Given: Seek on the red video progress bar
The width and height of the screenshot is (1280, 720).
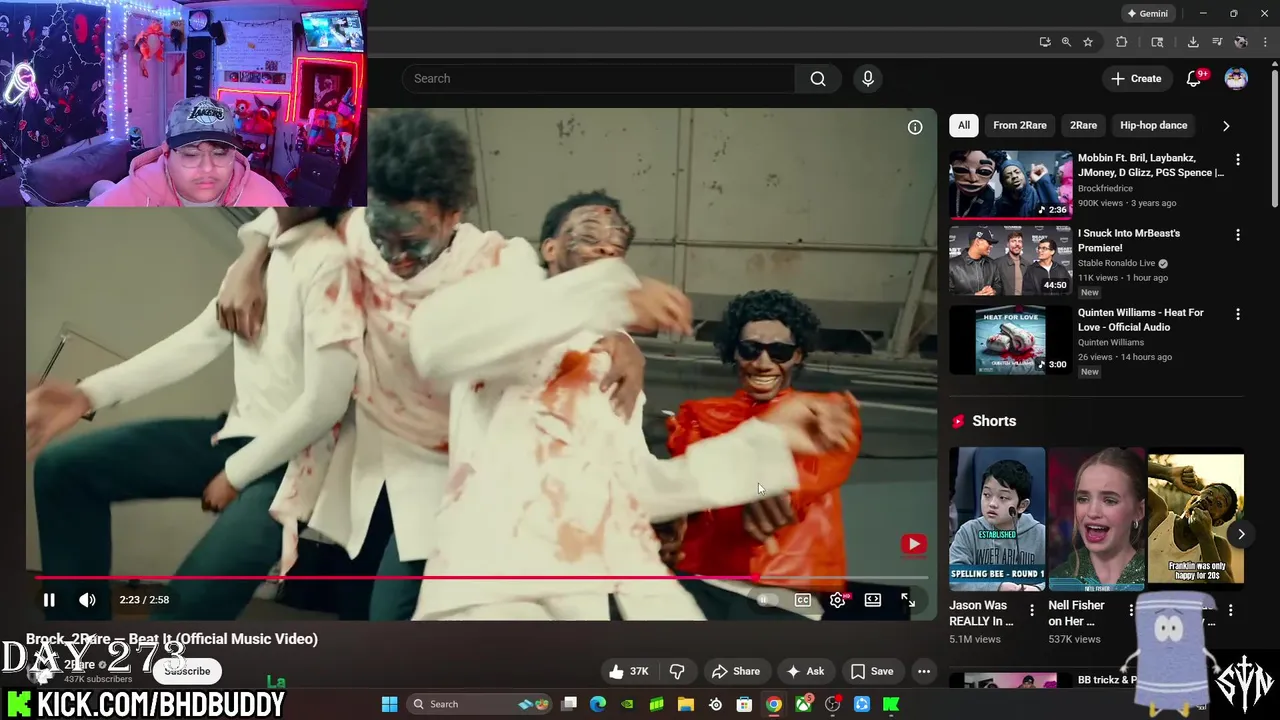Looking at the screenshot, I should [481, 578].
